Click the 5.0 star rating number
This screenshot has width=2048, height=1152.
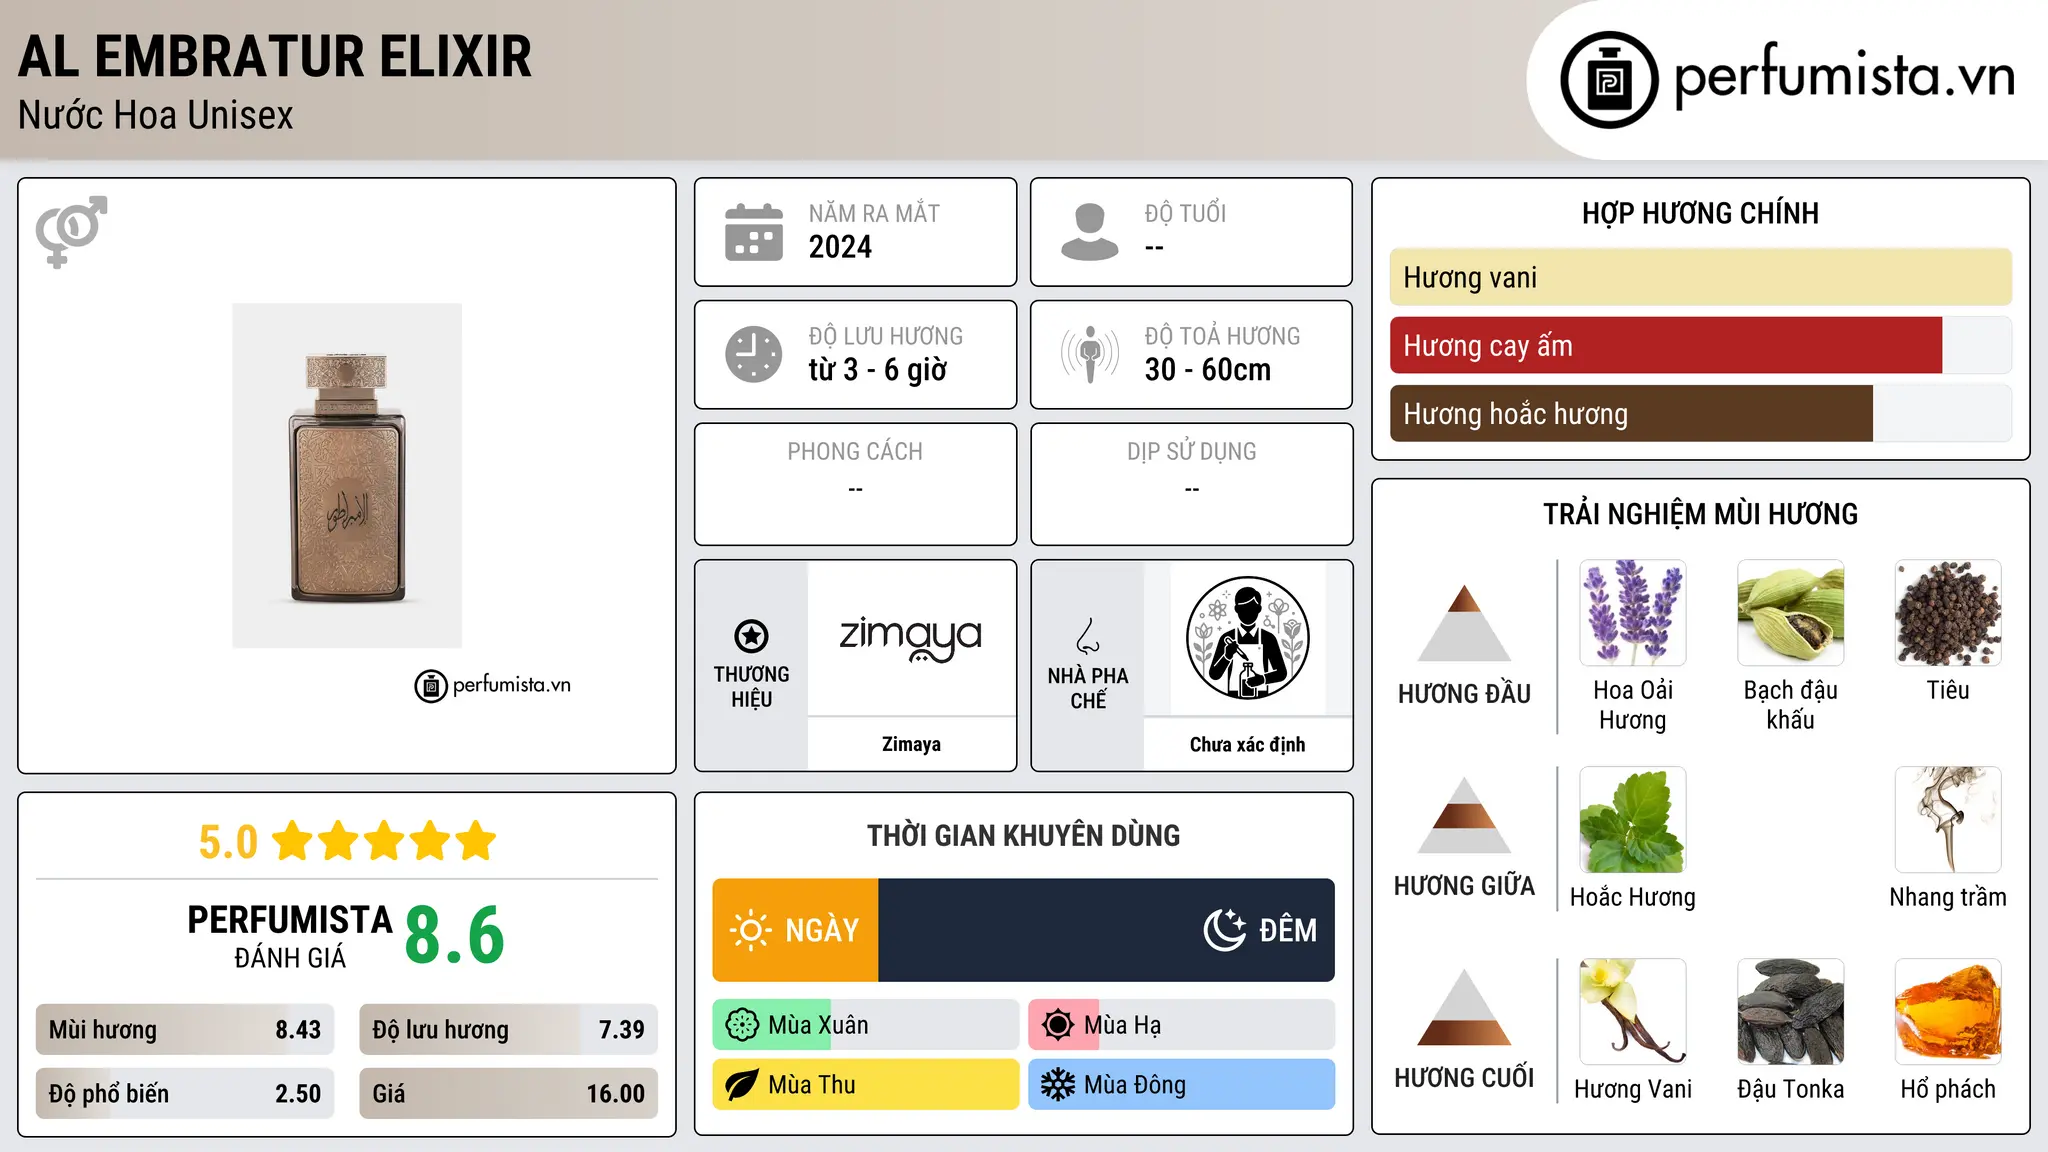[228, 842]
